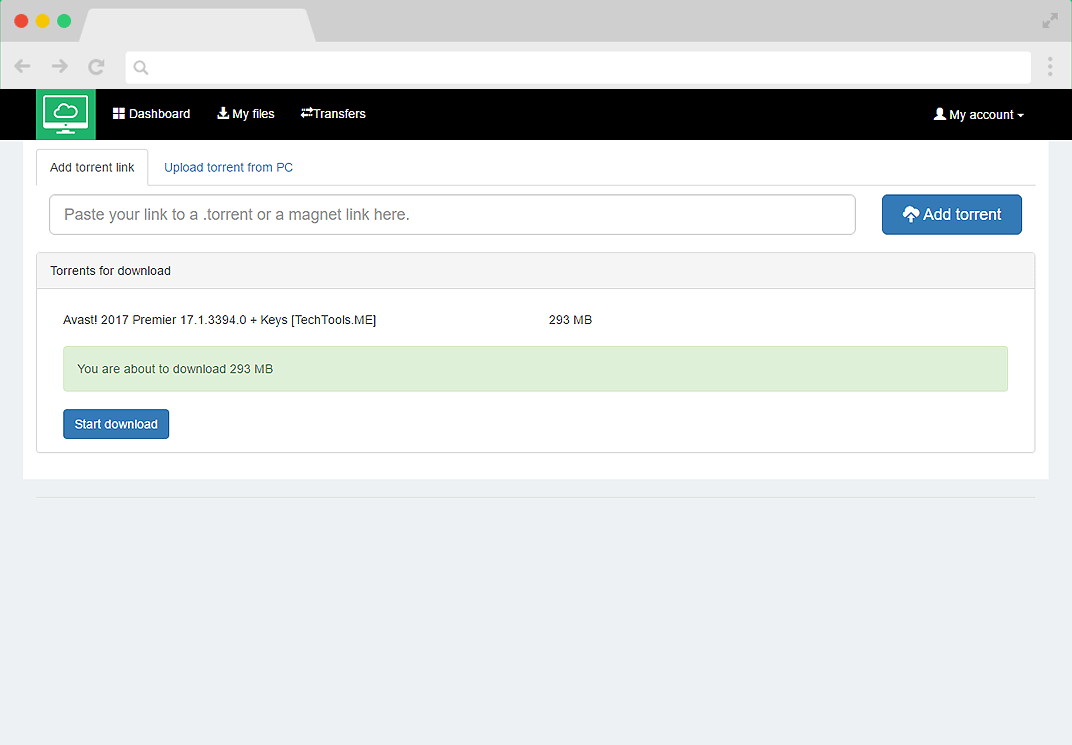
Task: Select the Avast! 2017 Premier torrent entry
Action: [220, 320]
